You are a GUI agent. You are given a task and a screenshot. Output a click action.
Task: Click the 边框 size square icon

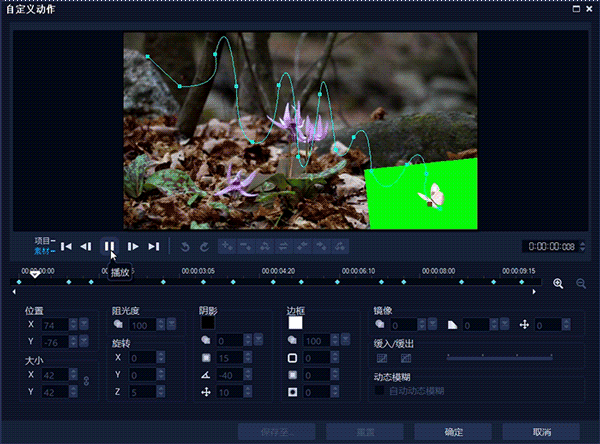point(292,358)
